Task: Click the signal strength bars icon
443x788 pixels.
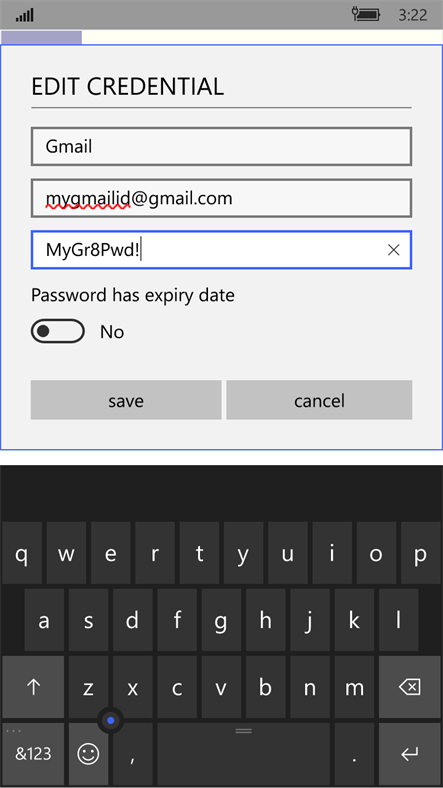Action: coord(25,16)
